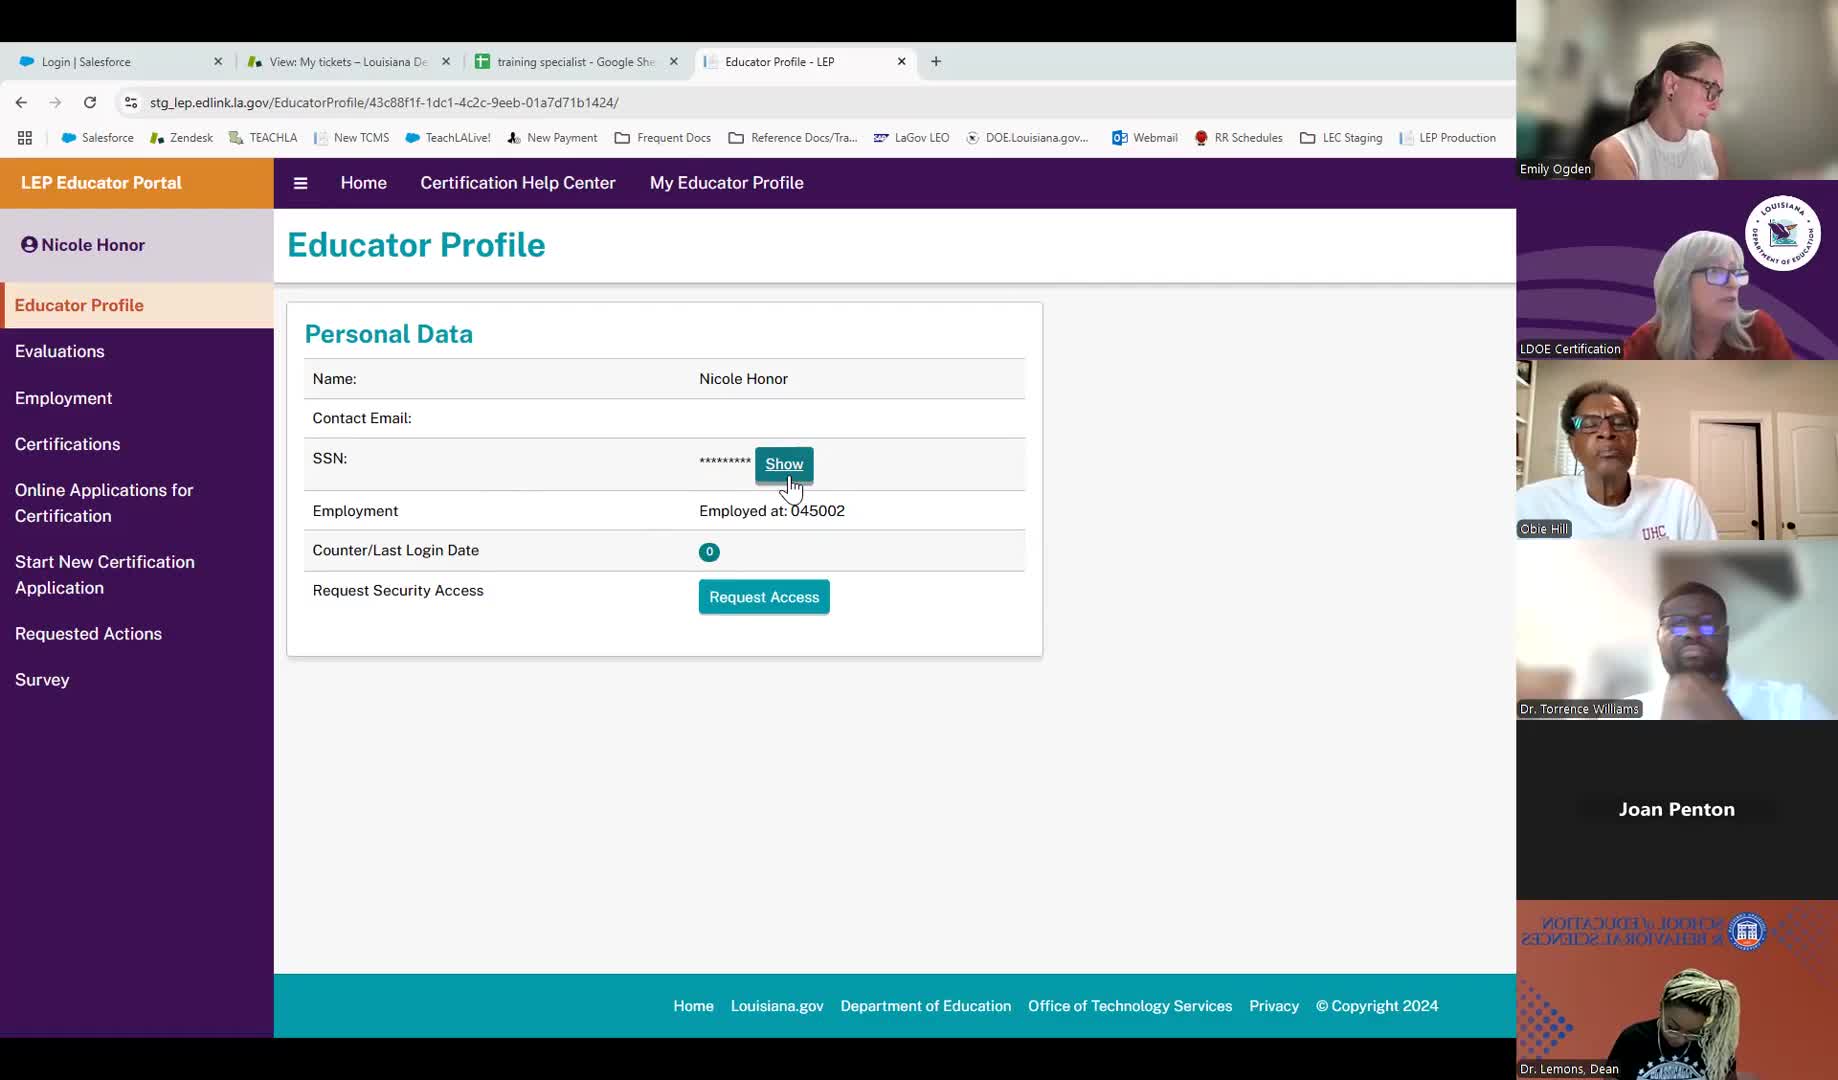Screen dimensions: 1838x1080
Task: Close the Educator Profile - LEP tab
Action: (x=902, y=62)
